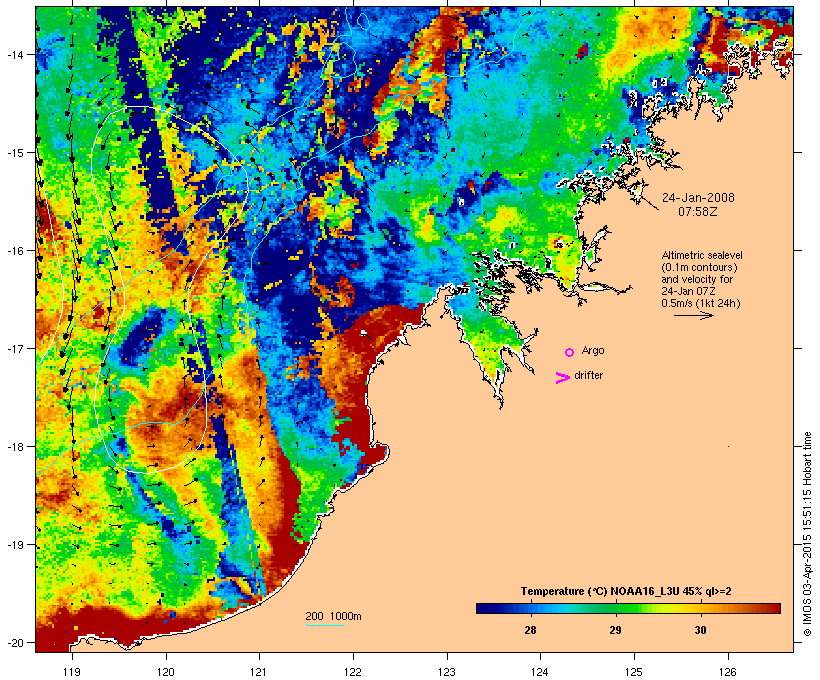Click the 0.5m/s velocity scale arrow

tap(693, 315)
